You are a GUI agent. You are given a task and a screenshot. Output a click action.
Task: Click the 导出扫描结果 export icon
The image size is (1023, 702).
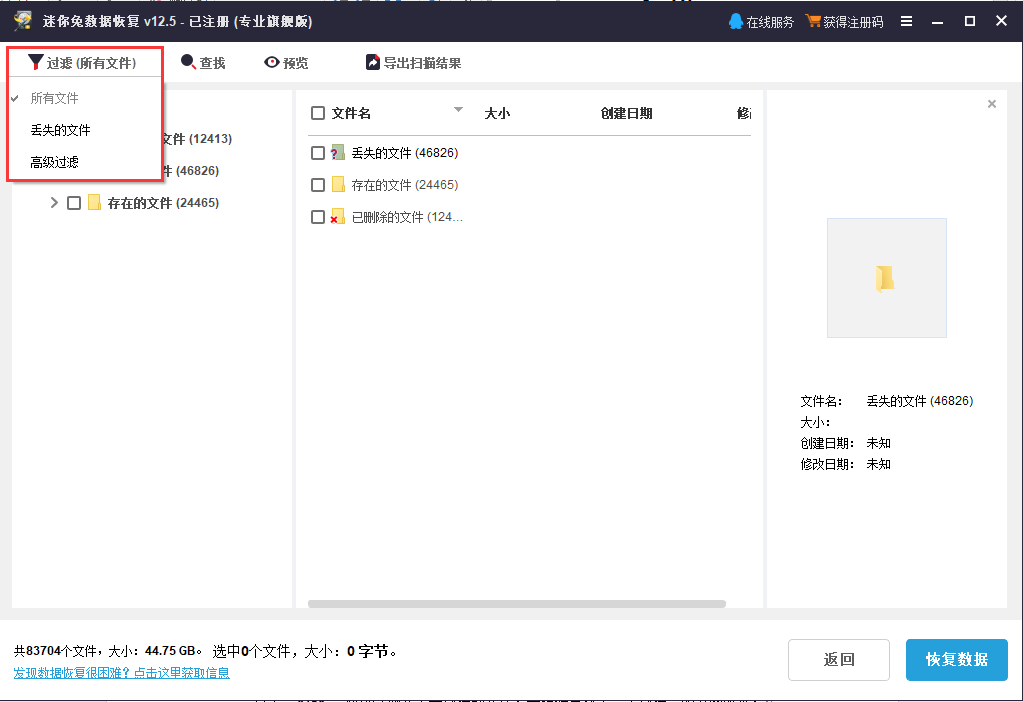(x=373, y=62)
